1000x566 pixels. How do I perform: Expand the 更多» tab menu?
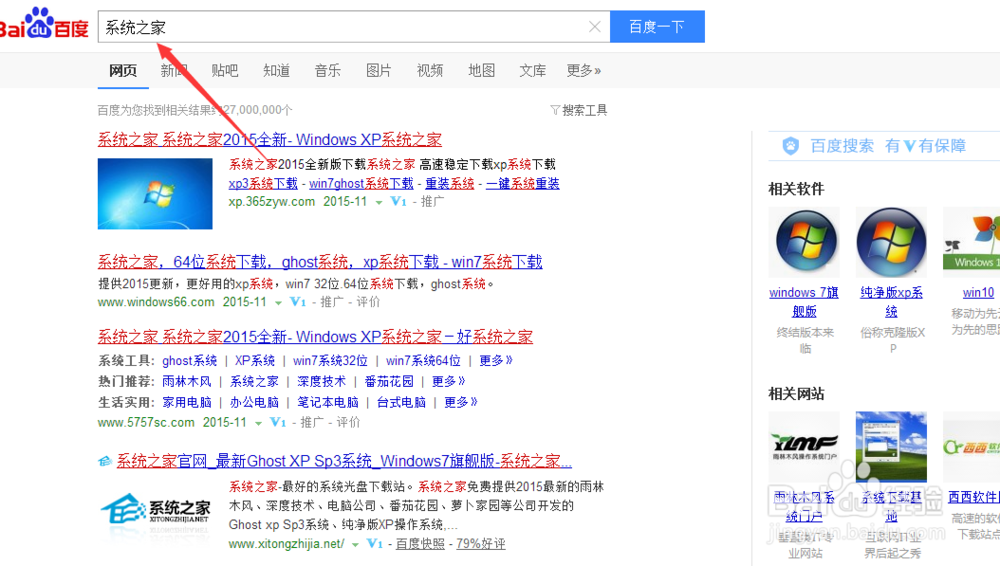[x=584, y=70]
